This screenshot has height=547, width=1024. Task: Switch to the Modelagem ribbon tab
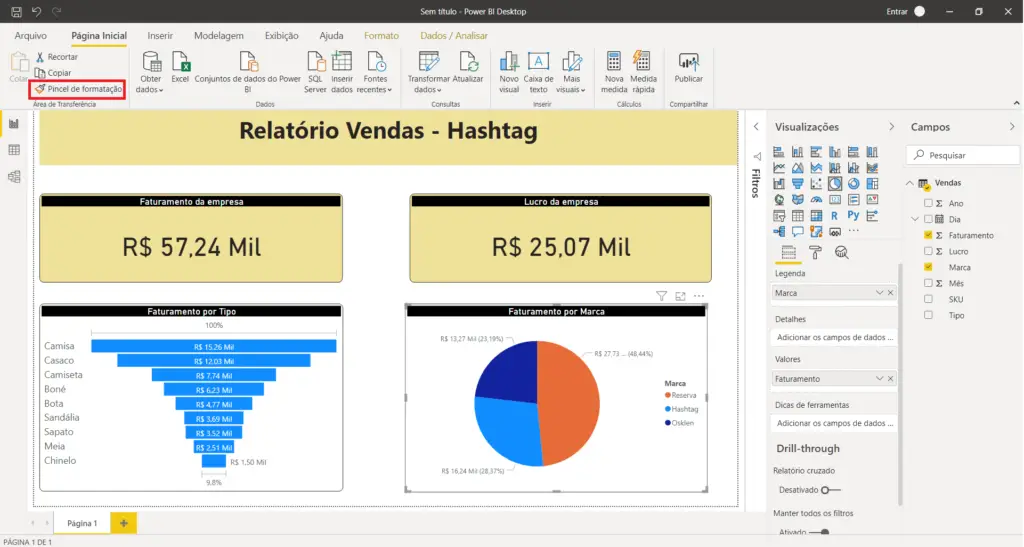[219, 36]
